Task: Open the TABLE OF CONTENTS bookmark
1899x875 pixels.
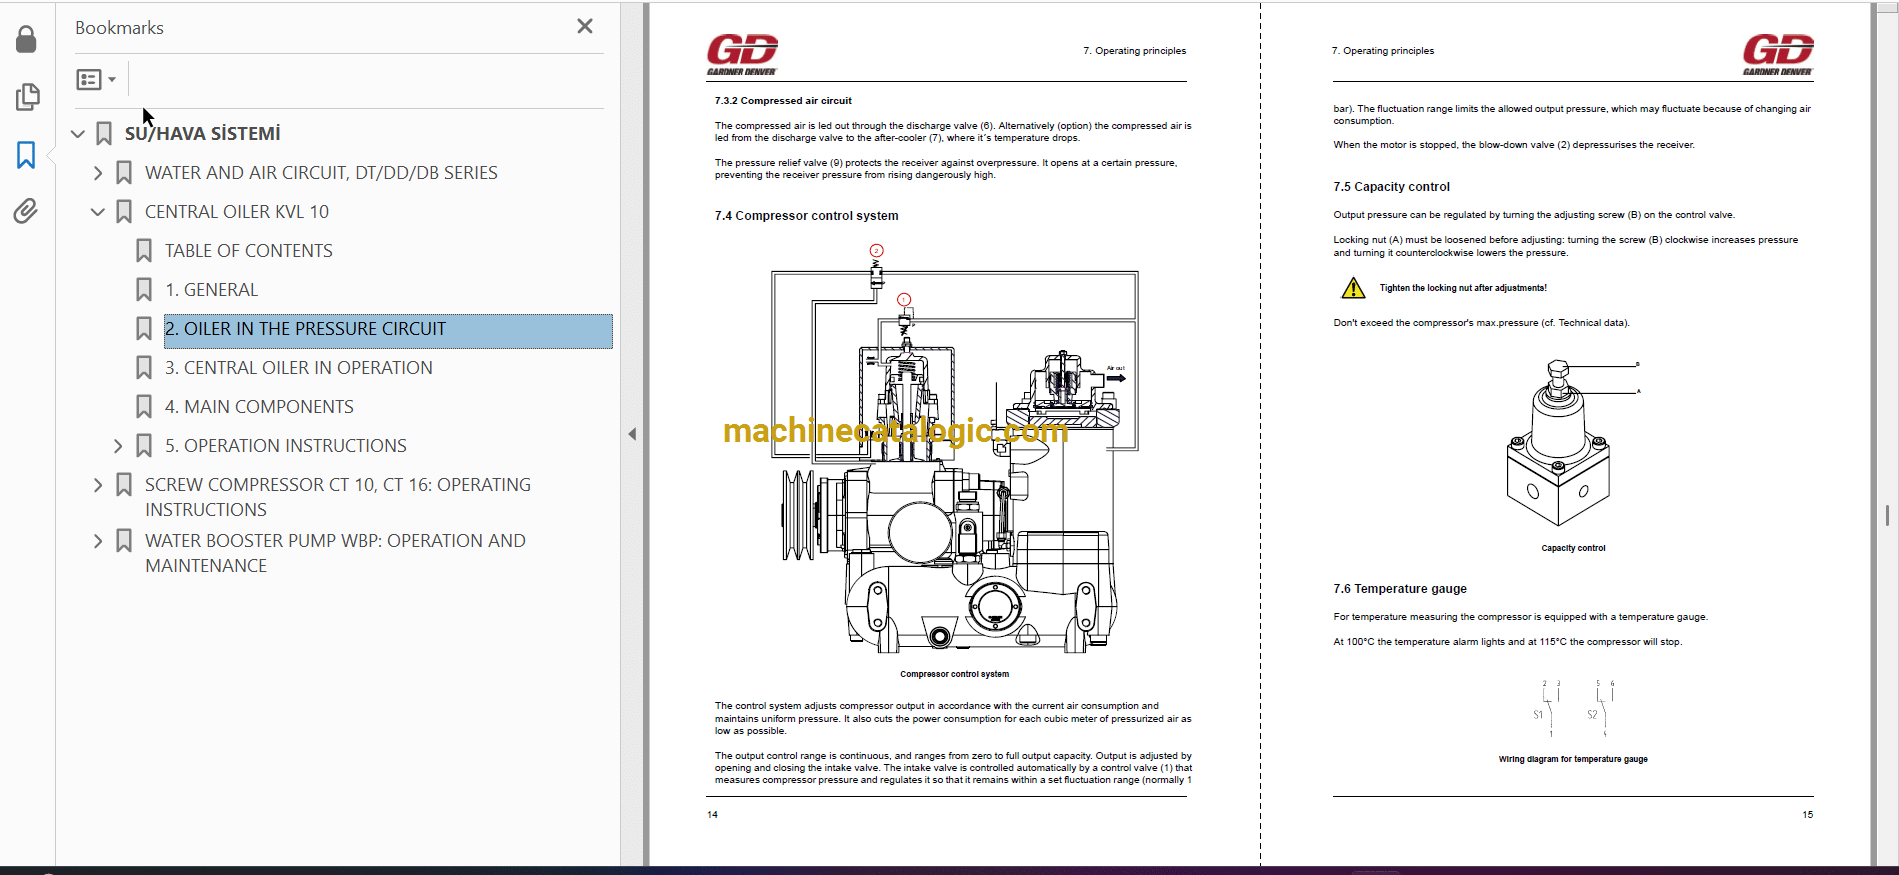Action: pos(249,251)
